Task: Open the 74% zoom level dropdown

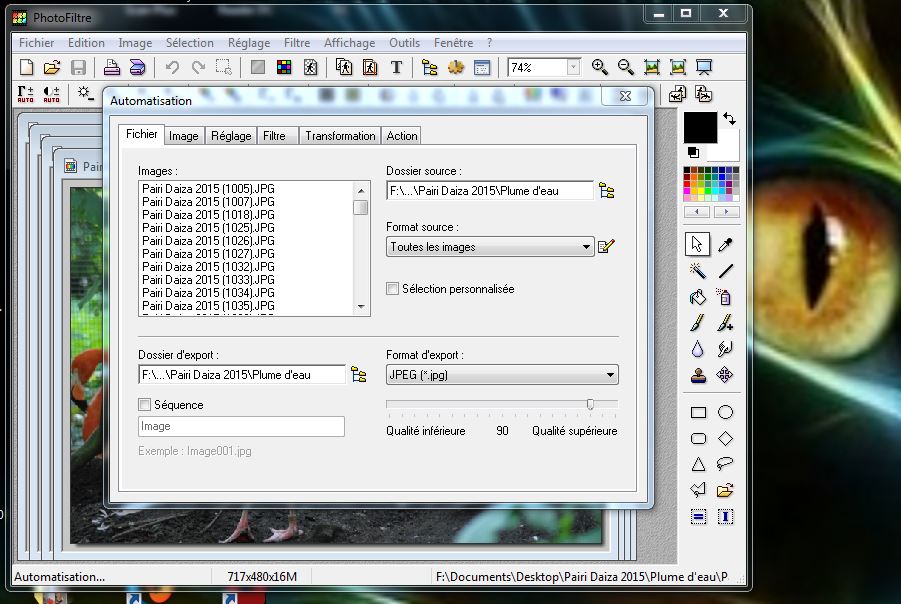Action: coord(573,68)
